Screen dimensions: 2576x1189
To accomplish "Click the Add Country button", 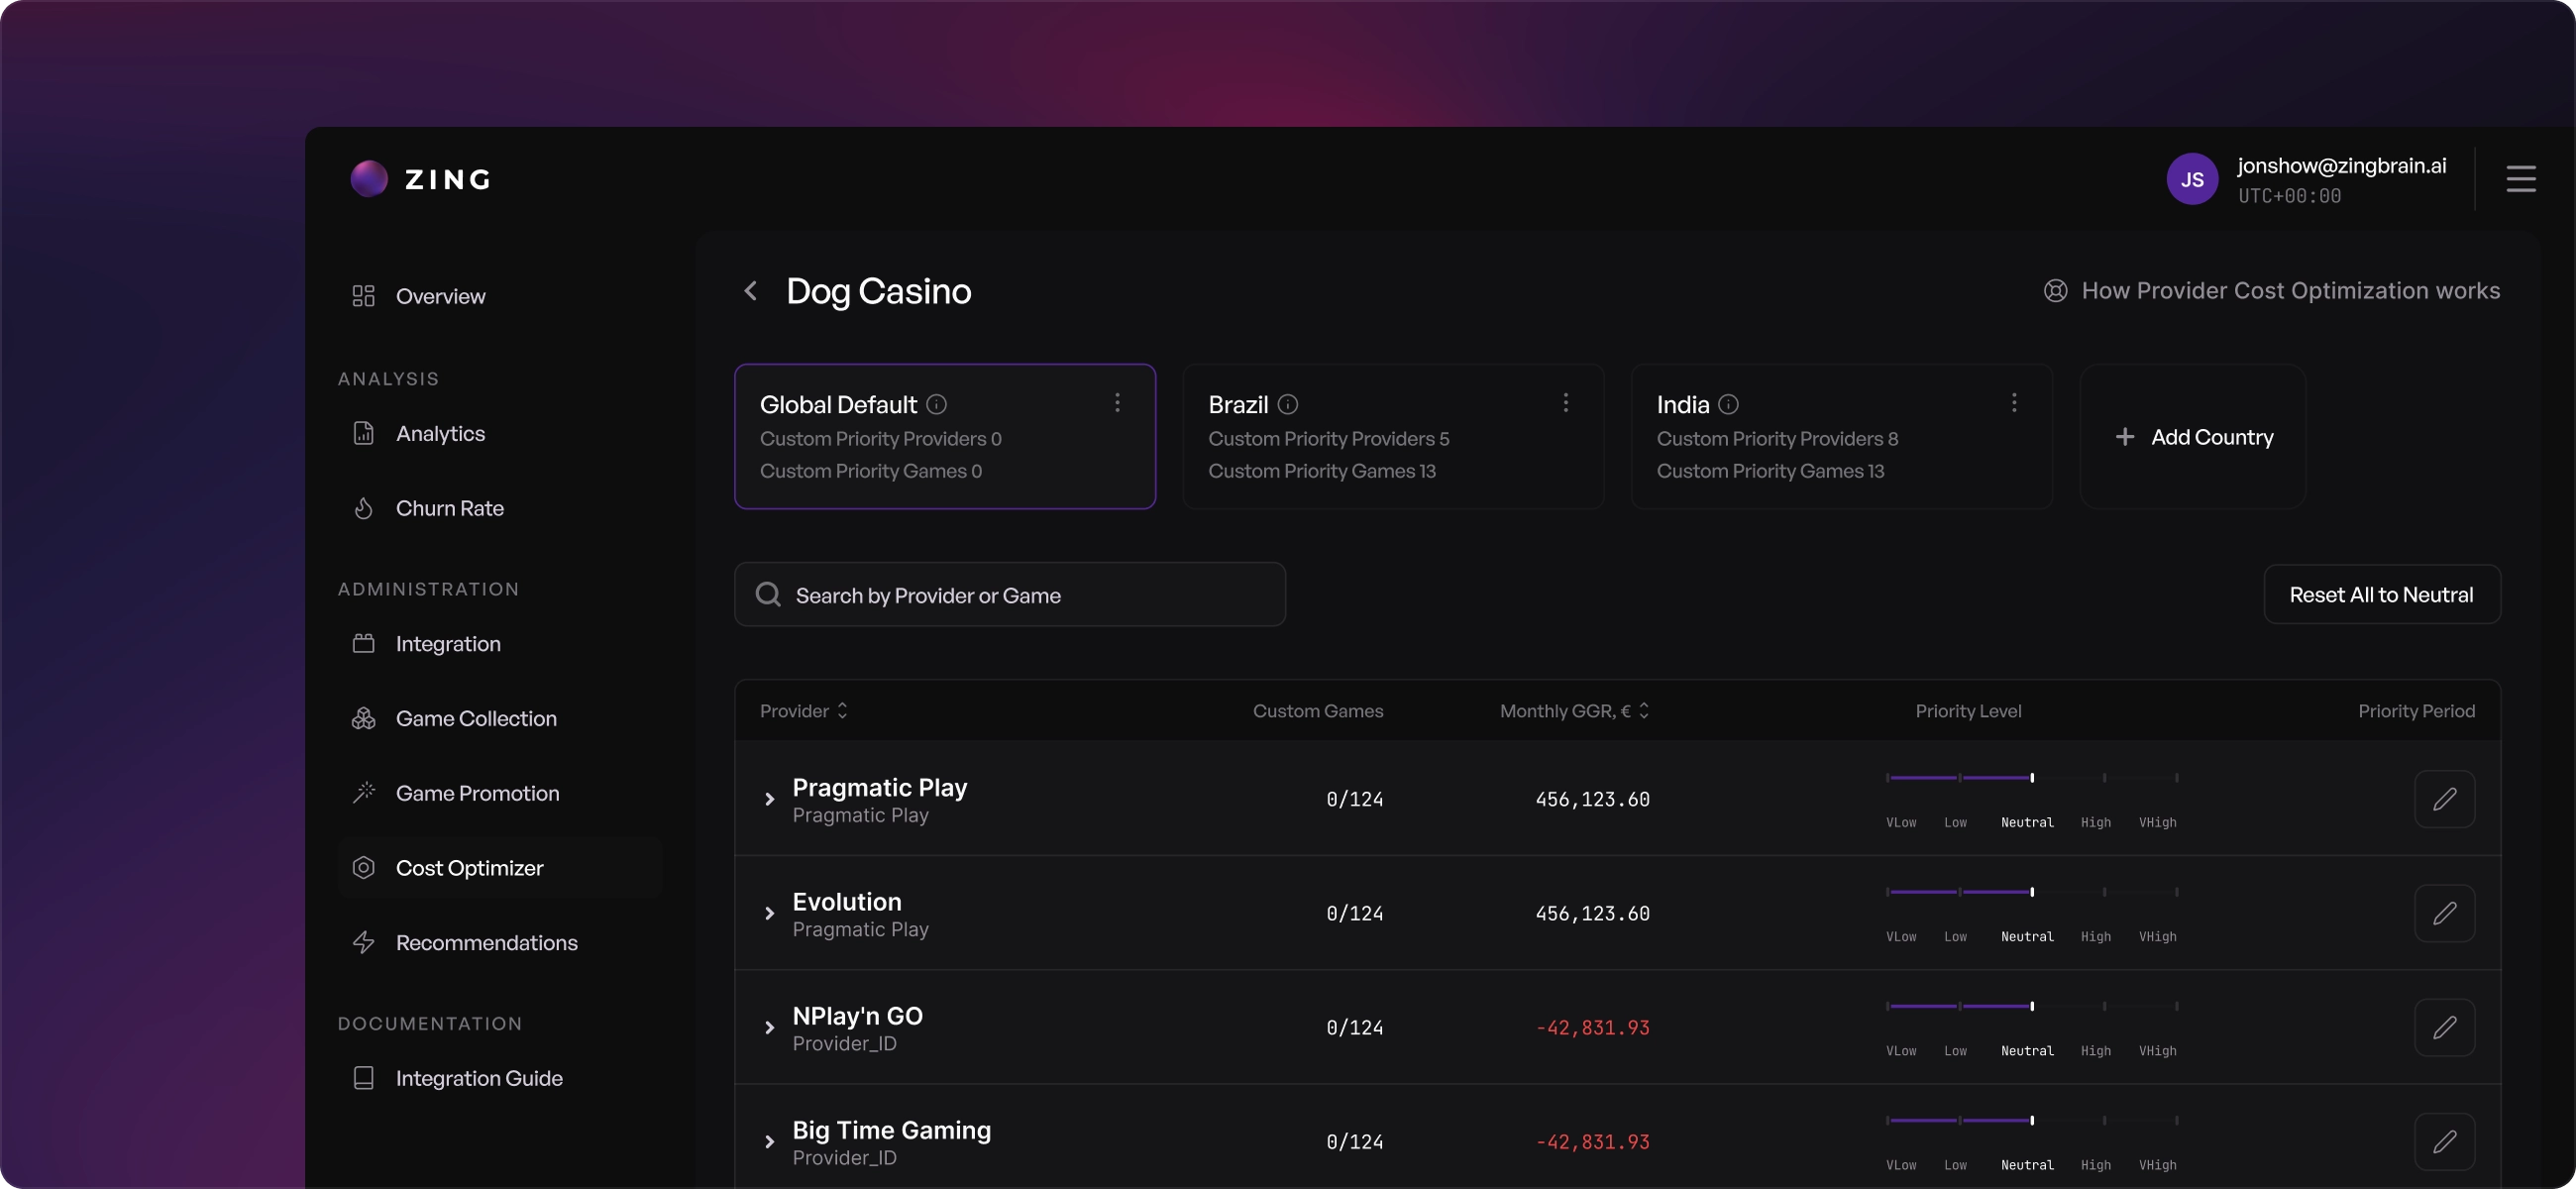I will point(2193,436).
